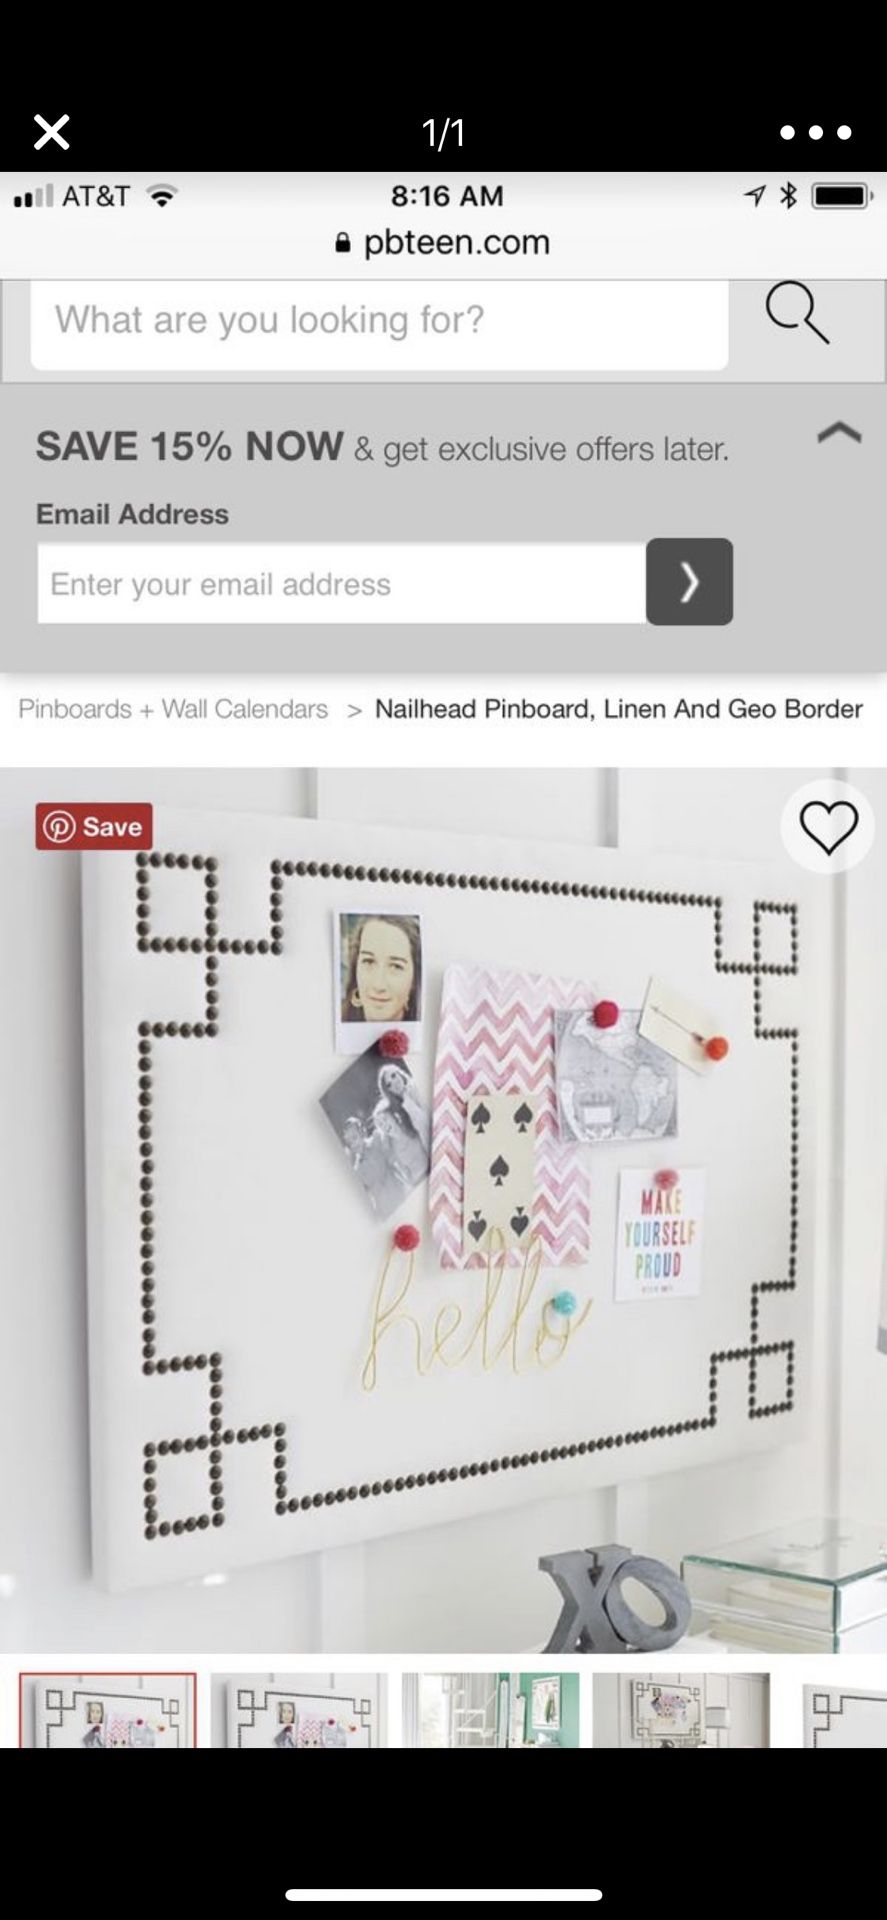Collapse the Save 15% Now banner chevron

click(x=839, y=432)
